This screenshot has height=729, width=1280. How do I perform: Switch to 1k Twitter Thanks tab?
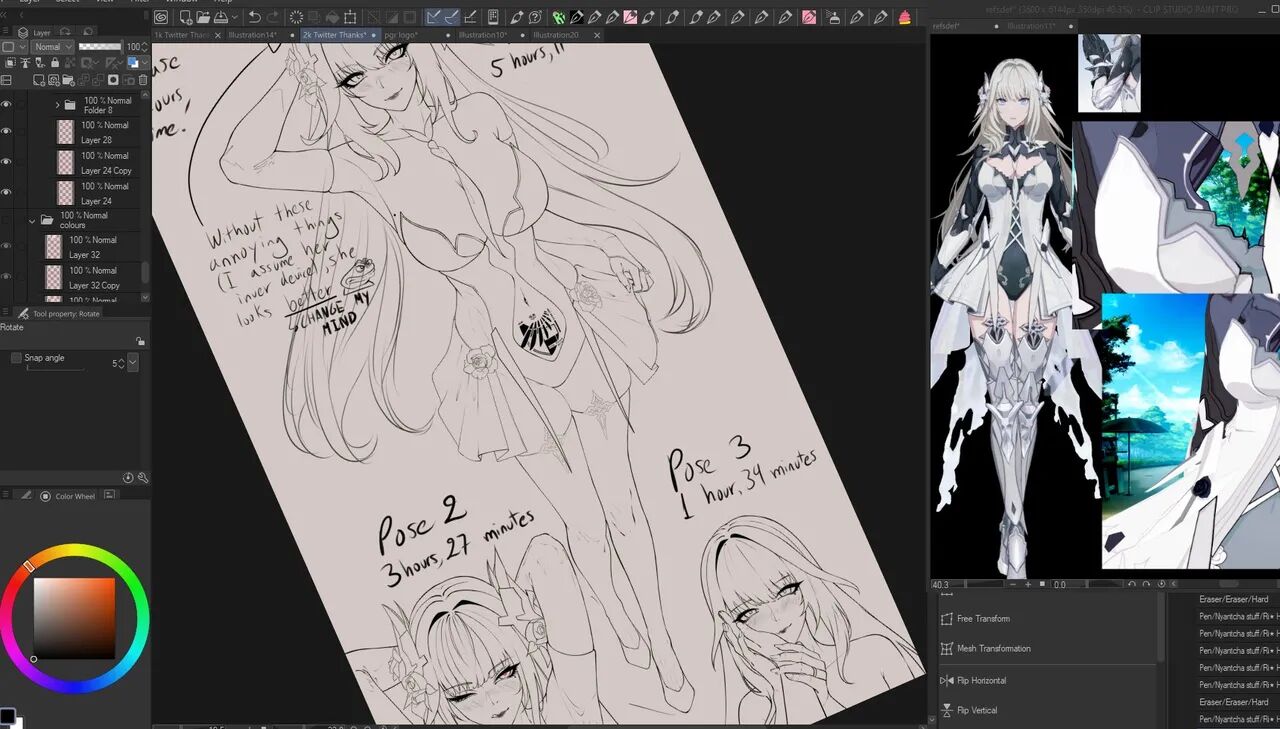click(181, 35)
